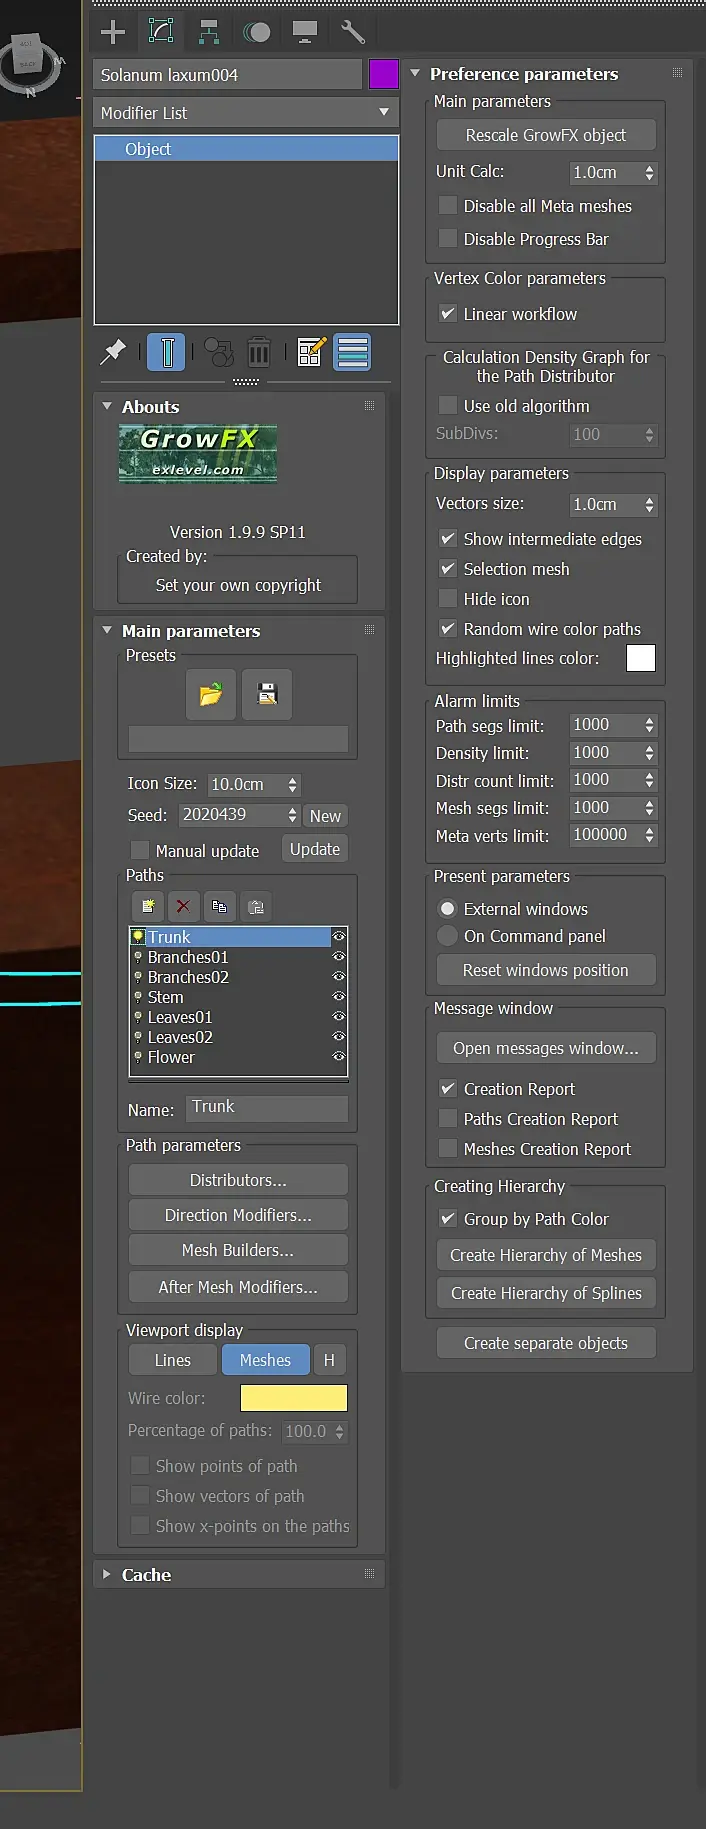Toggle visibility eye of Leaves01 path
Screen dimensions: 706x1829
click(339, 1017)
